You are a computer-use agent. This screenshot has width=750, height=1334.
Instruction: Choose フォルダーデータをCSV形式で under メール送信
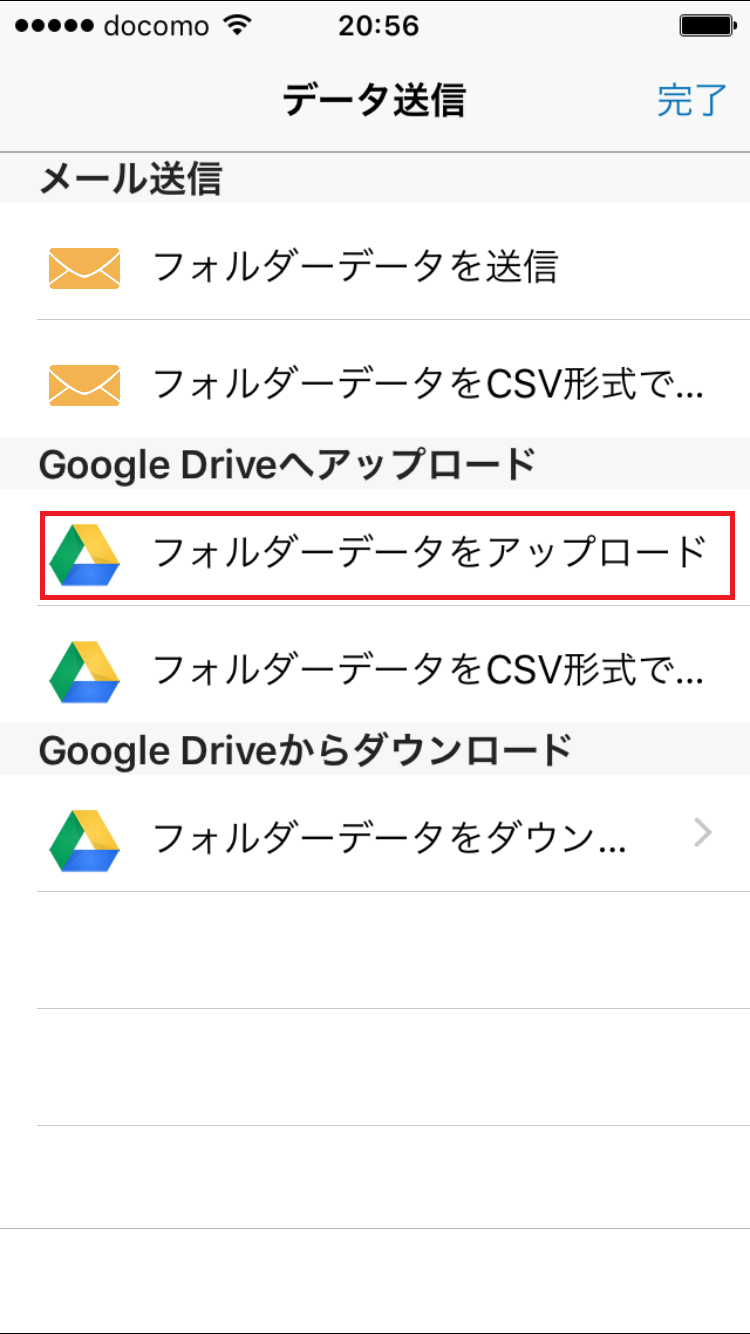click(427, 385)
